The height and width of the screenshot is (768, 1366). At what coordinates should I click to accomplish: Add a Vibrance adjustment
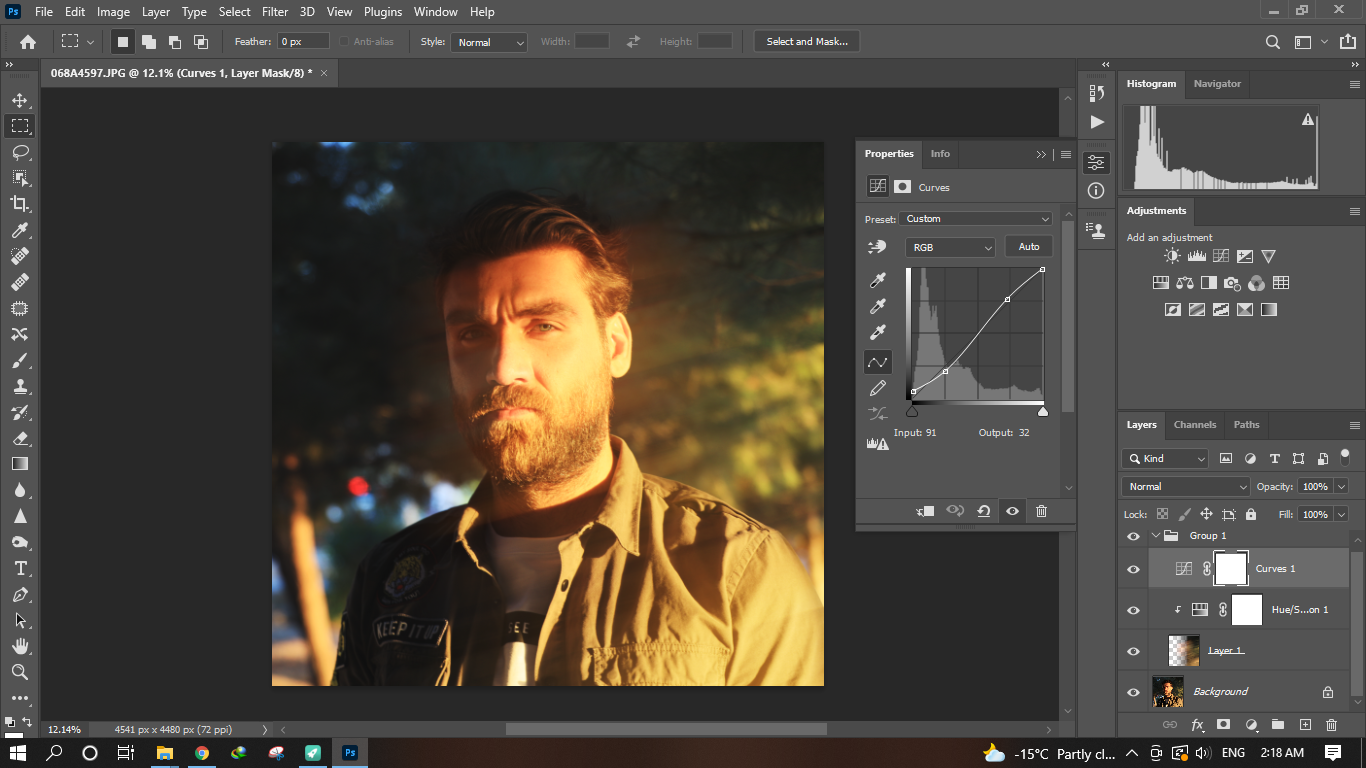[x=1269, y=257]
